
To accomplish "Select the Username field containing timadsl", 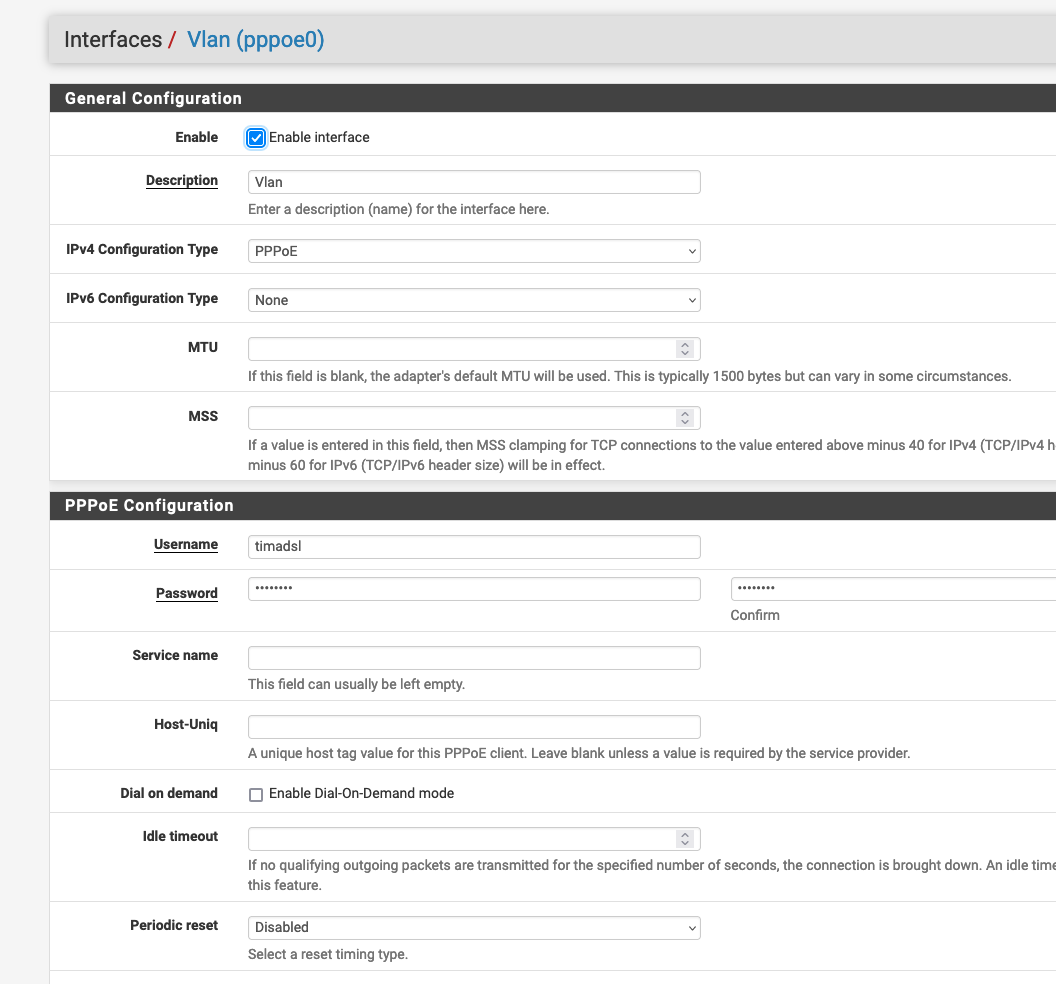I will point(474,547).
